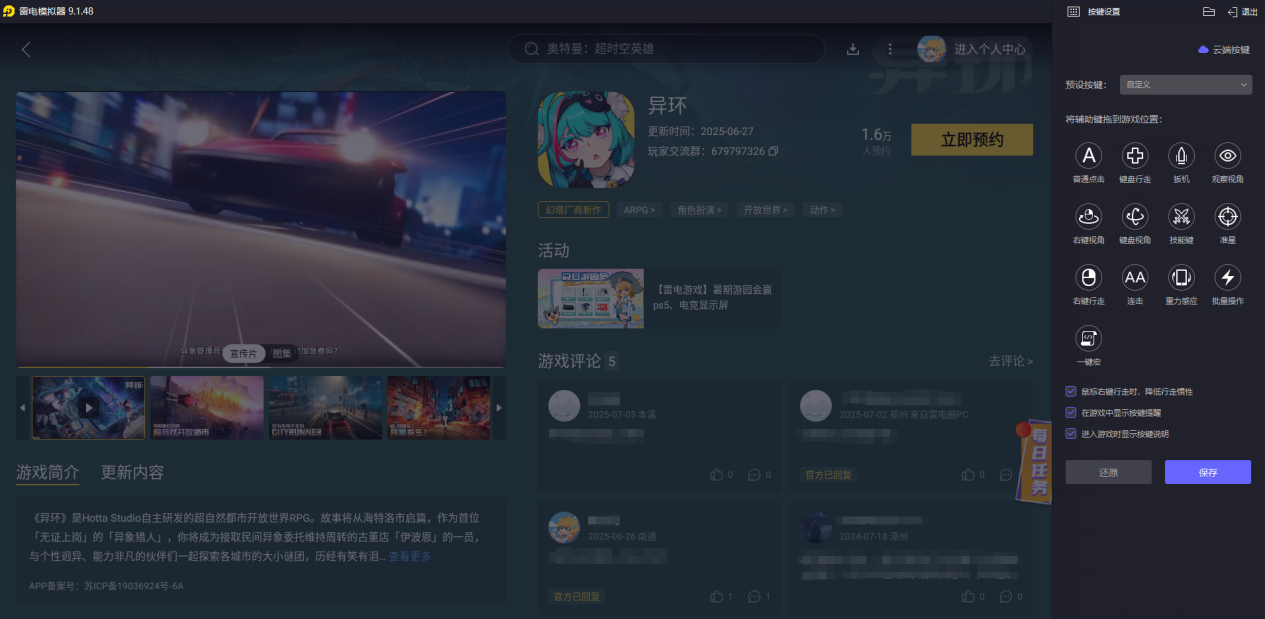1265x619 pixels.
Task: Click the carousel right arrow
Action: tap(499, 407)
